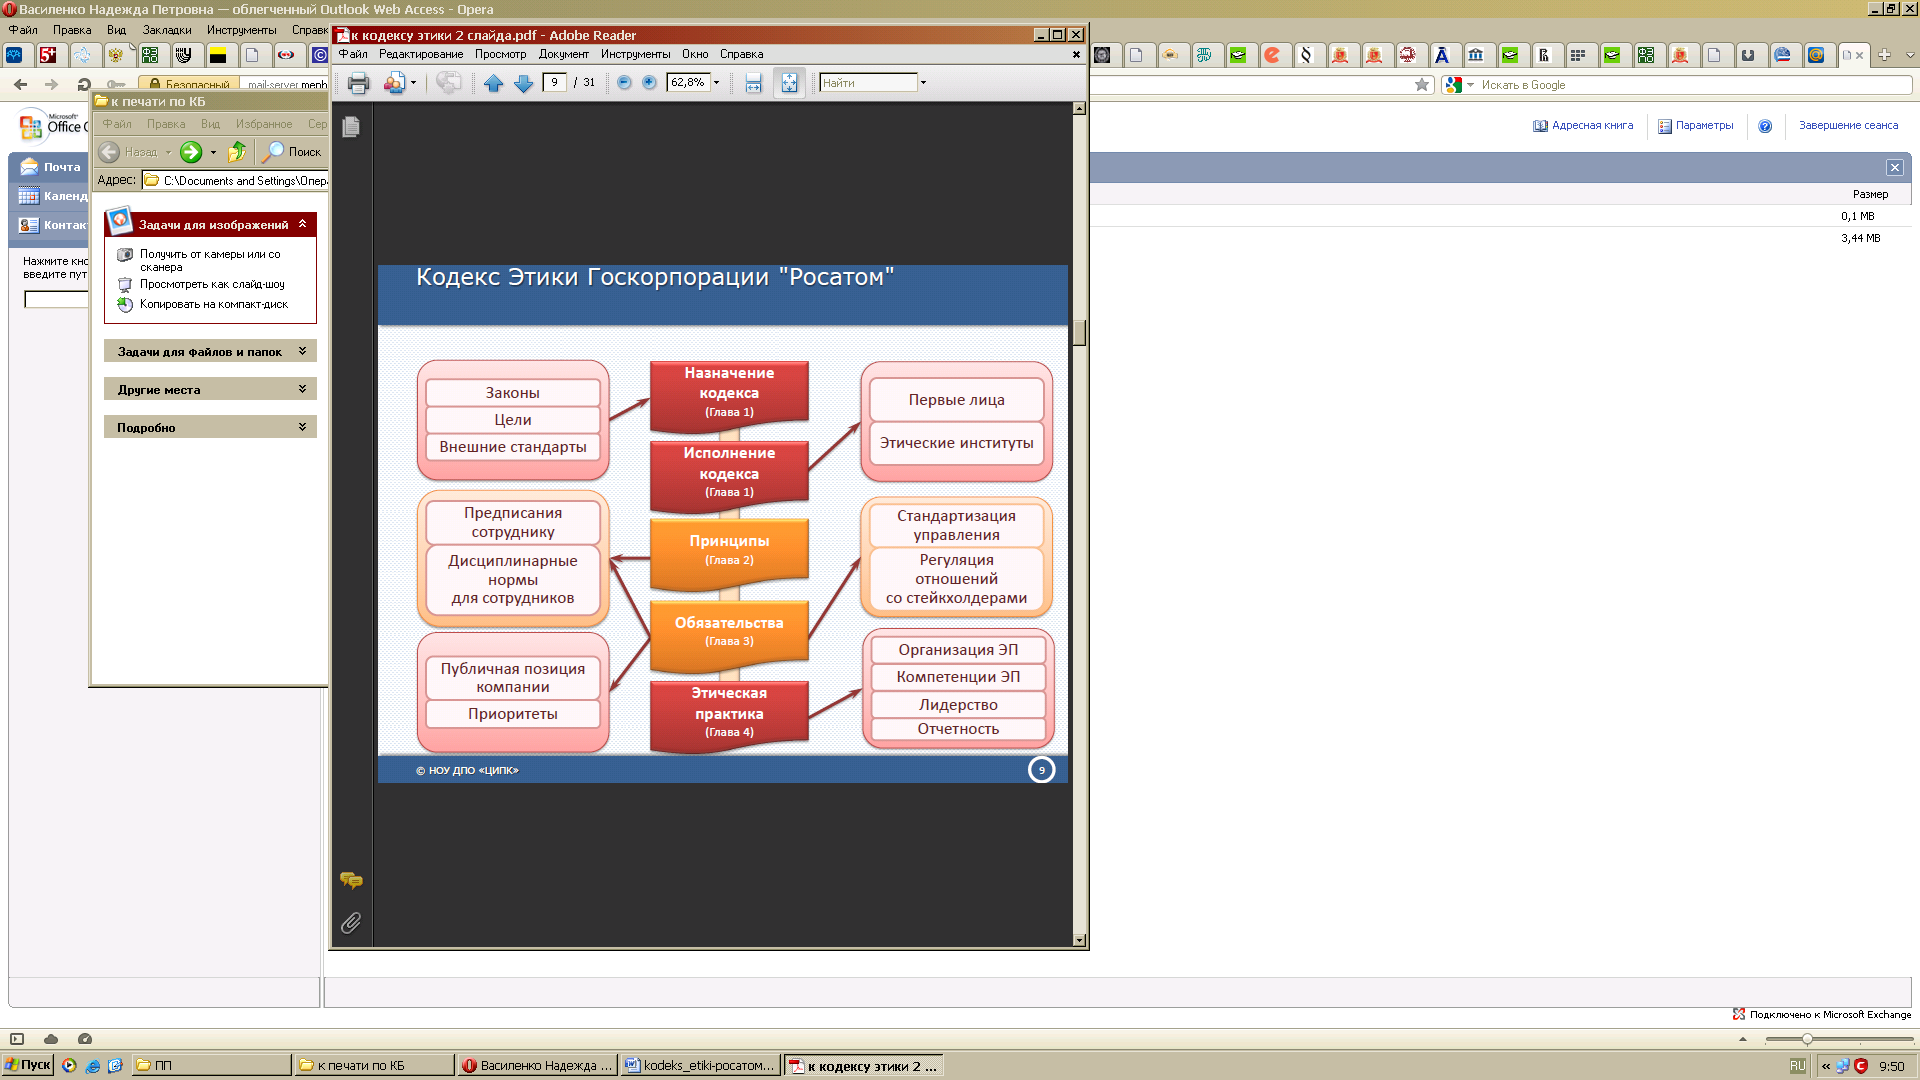Click the Почта button in Outlook navigation

[x=49, y=167]
